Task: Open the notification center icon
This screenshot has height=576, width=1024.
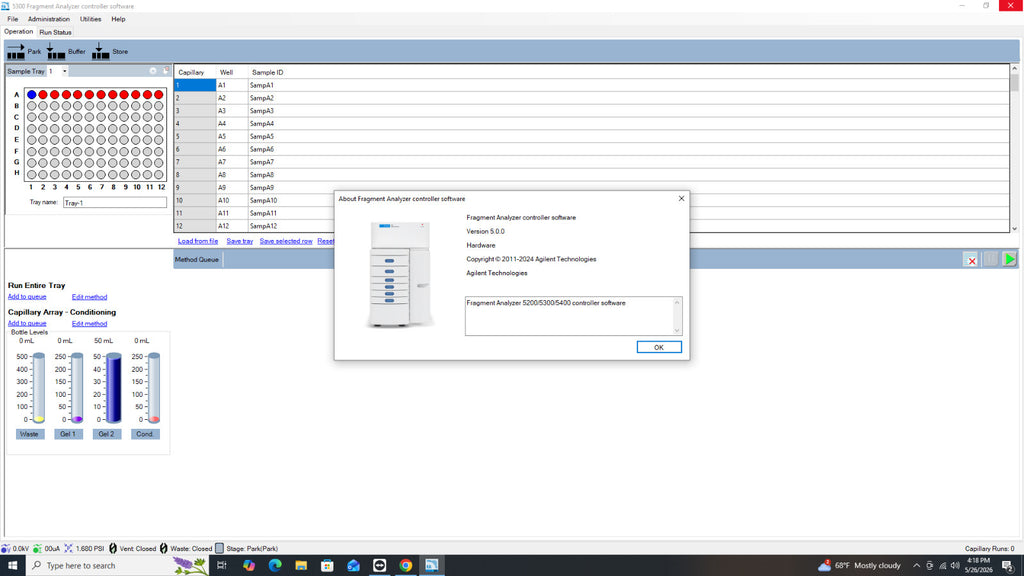Action: tap(1008, 566)
